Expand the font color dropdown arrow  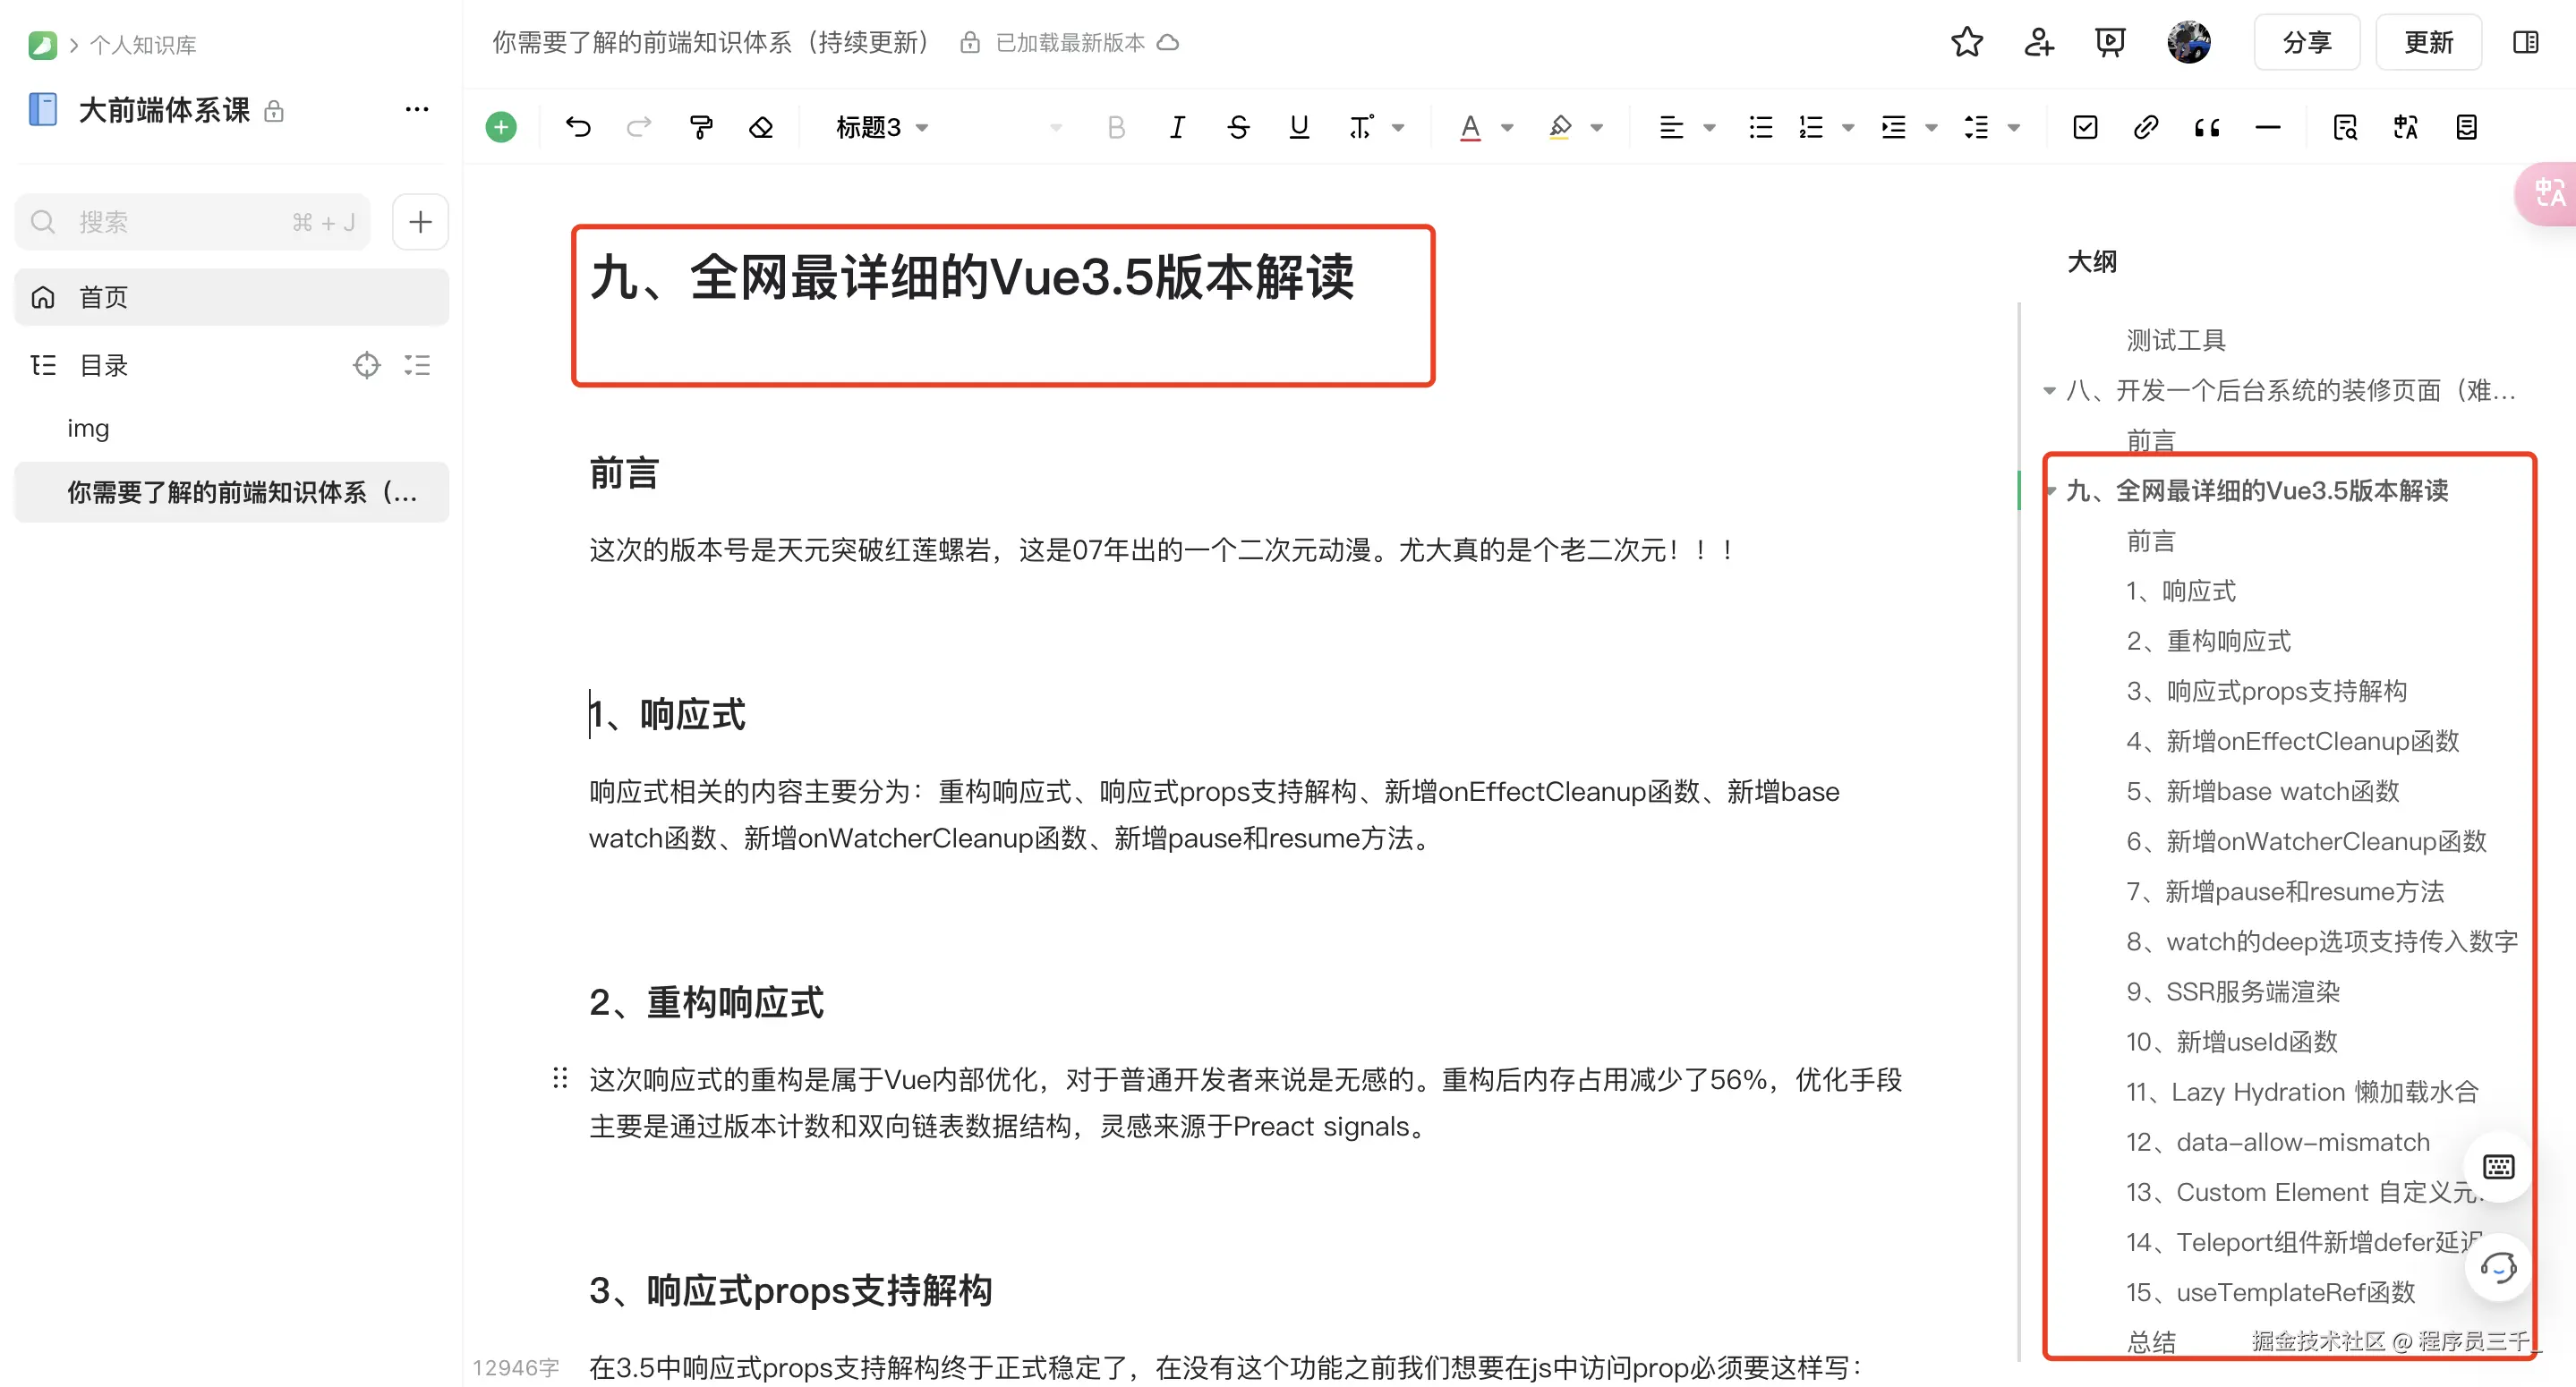pyautogui.click(x=1507, y=127)
